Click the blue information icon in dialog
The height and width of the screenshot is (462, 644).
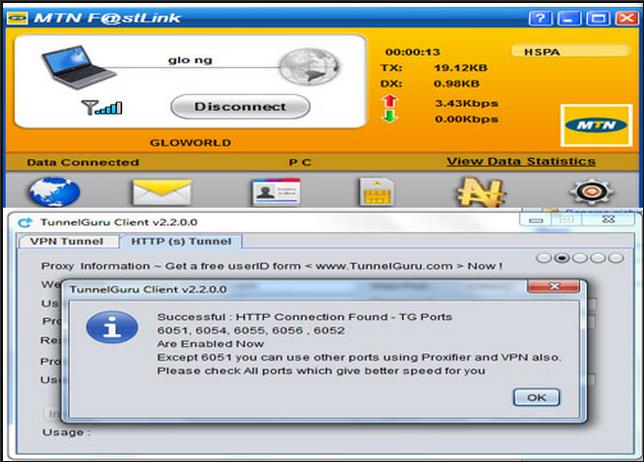pyautogui.click(x=112, y=327)
